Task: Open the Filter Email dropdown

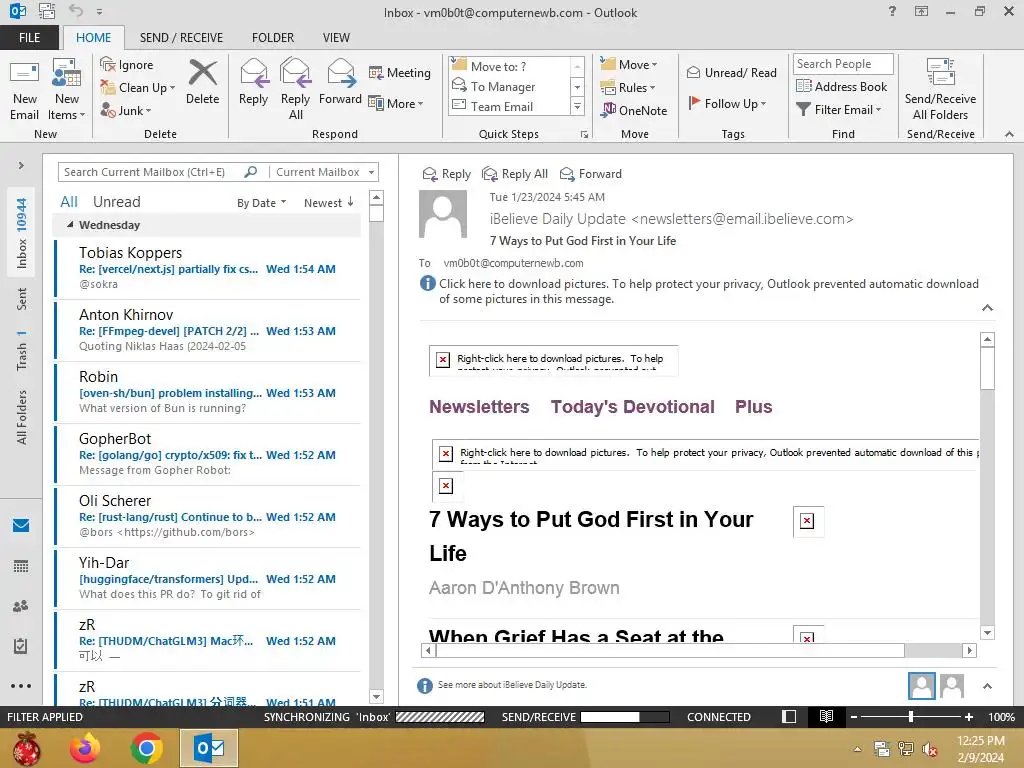Action: 839,110
